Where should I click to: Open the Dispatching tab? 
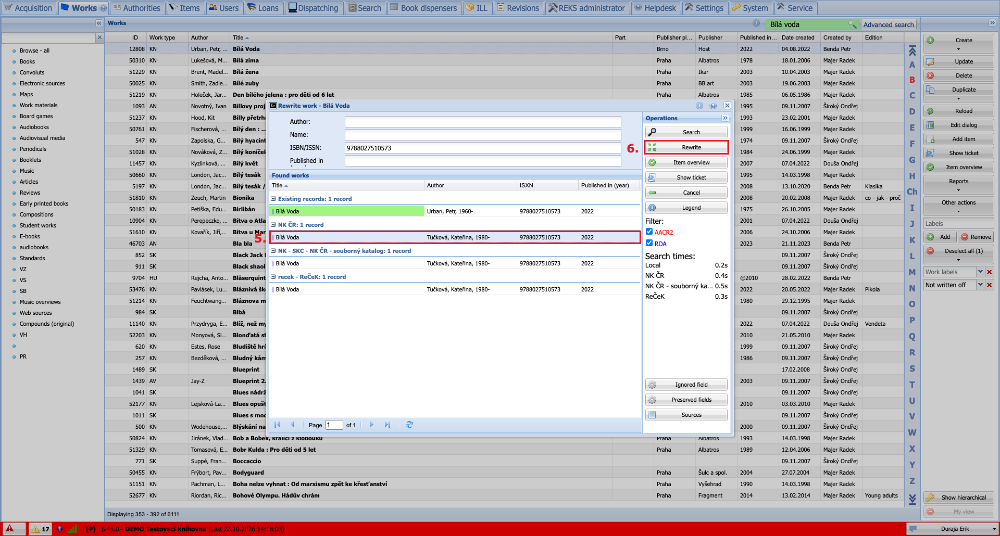pos(314,8)
